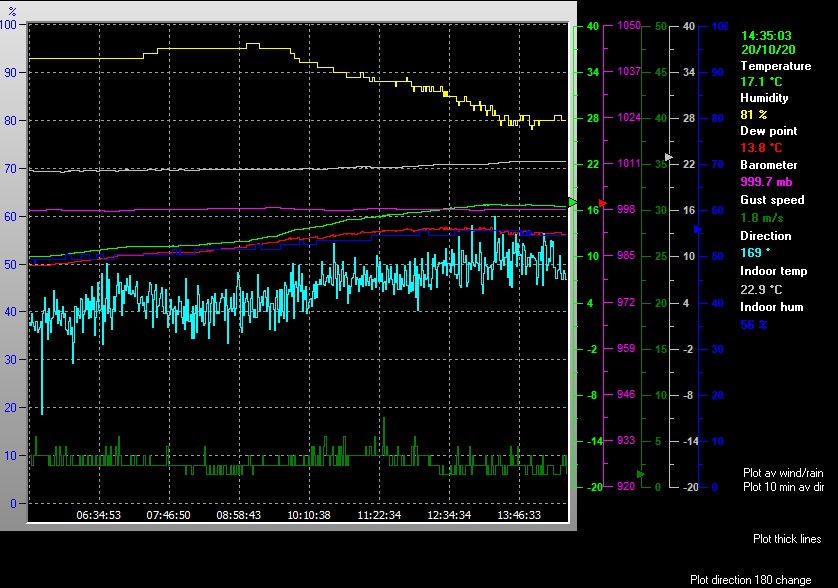Click the 14:35:03 clock time
This screenshot has height=588, width=838.
pos(766,36)
